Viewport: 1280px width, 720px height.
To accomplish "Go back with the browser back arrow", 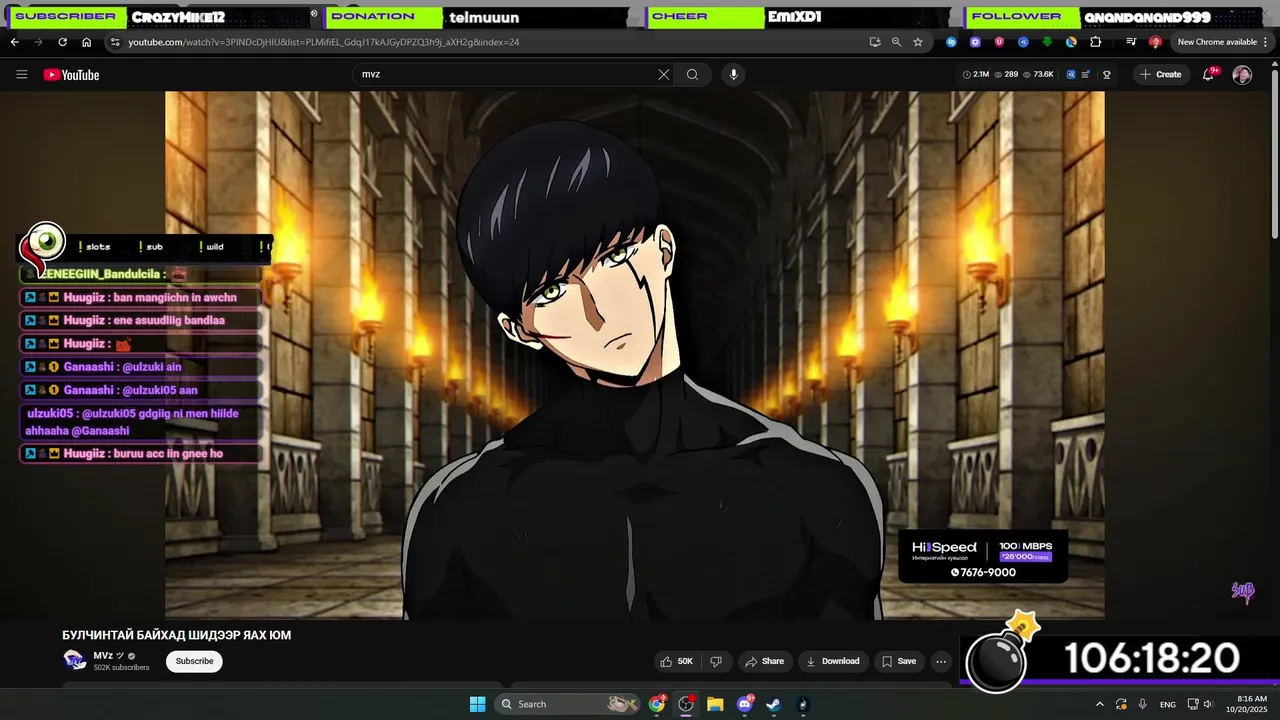I will (14, 42).
